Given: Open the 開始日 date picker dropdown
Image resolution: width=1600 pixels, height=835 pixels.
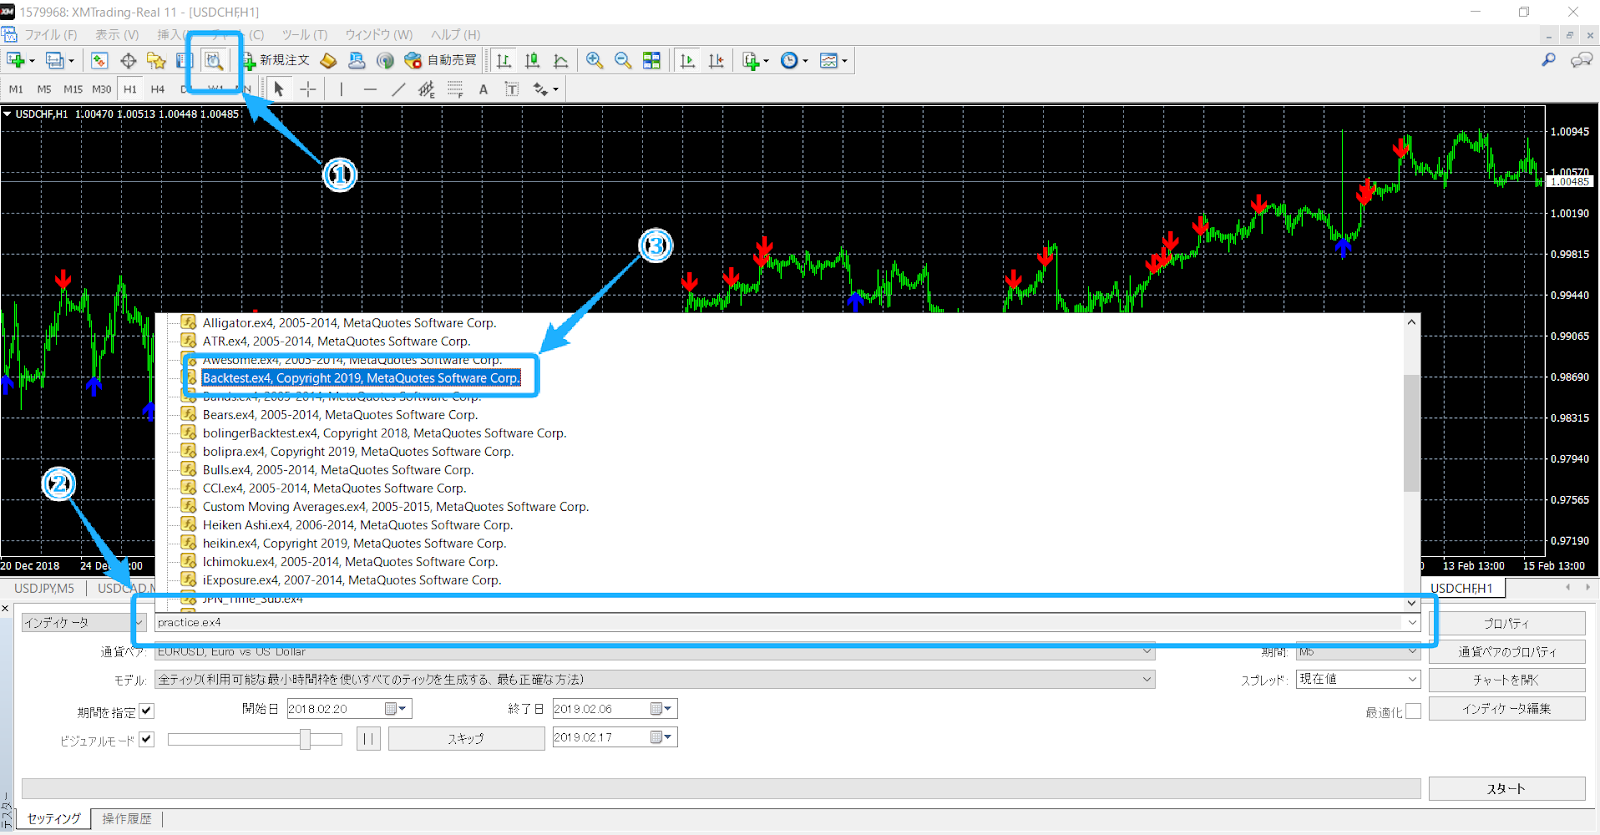Looking at the screenshot, I should pyautogui.click(x=397, y=708).
